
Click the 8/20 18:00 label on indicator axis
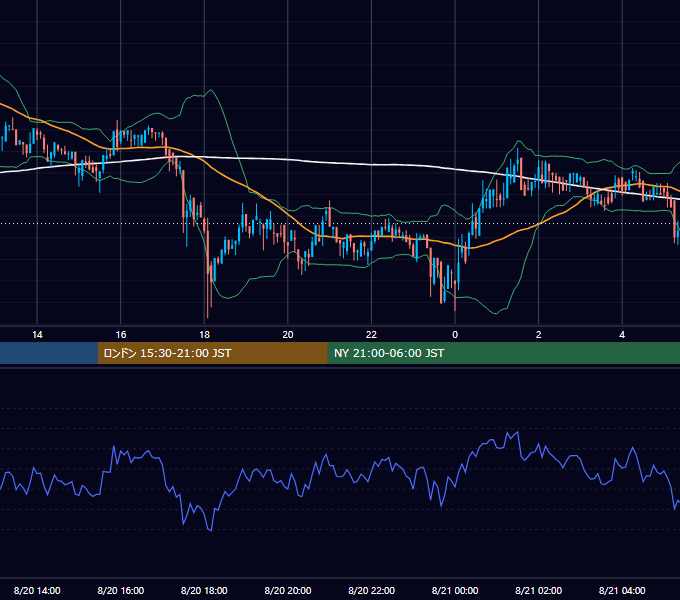click(204, 590)
